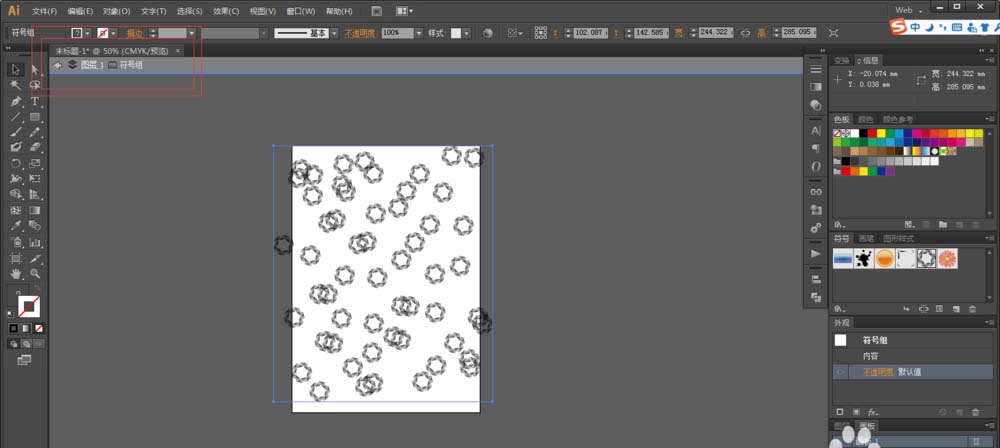Select the Gradient tool
The width and height of the screenshot is (1000, 448).
pyautogui.click(x=35, y=210)
